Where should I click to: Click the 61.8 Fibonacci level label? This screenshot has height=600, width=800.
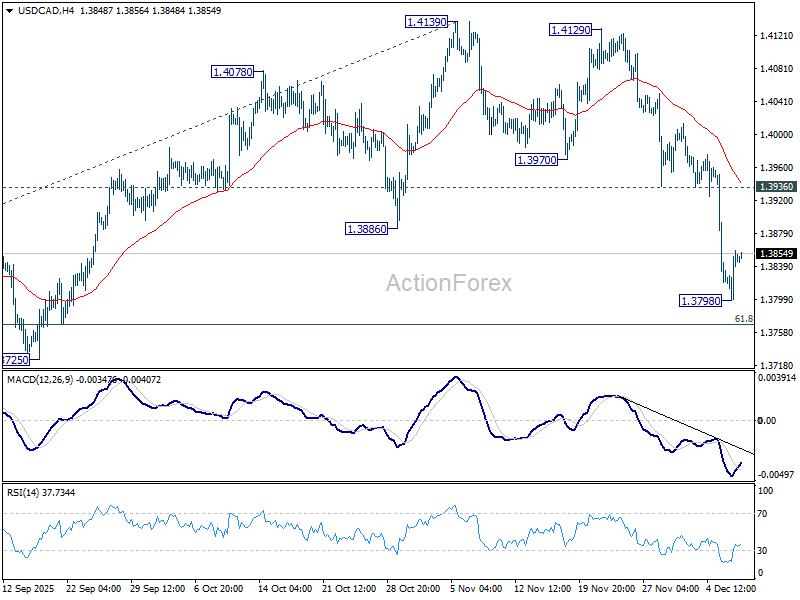(743, 319)
